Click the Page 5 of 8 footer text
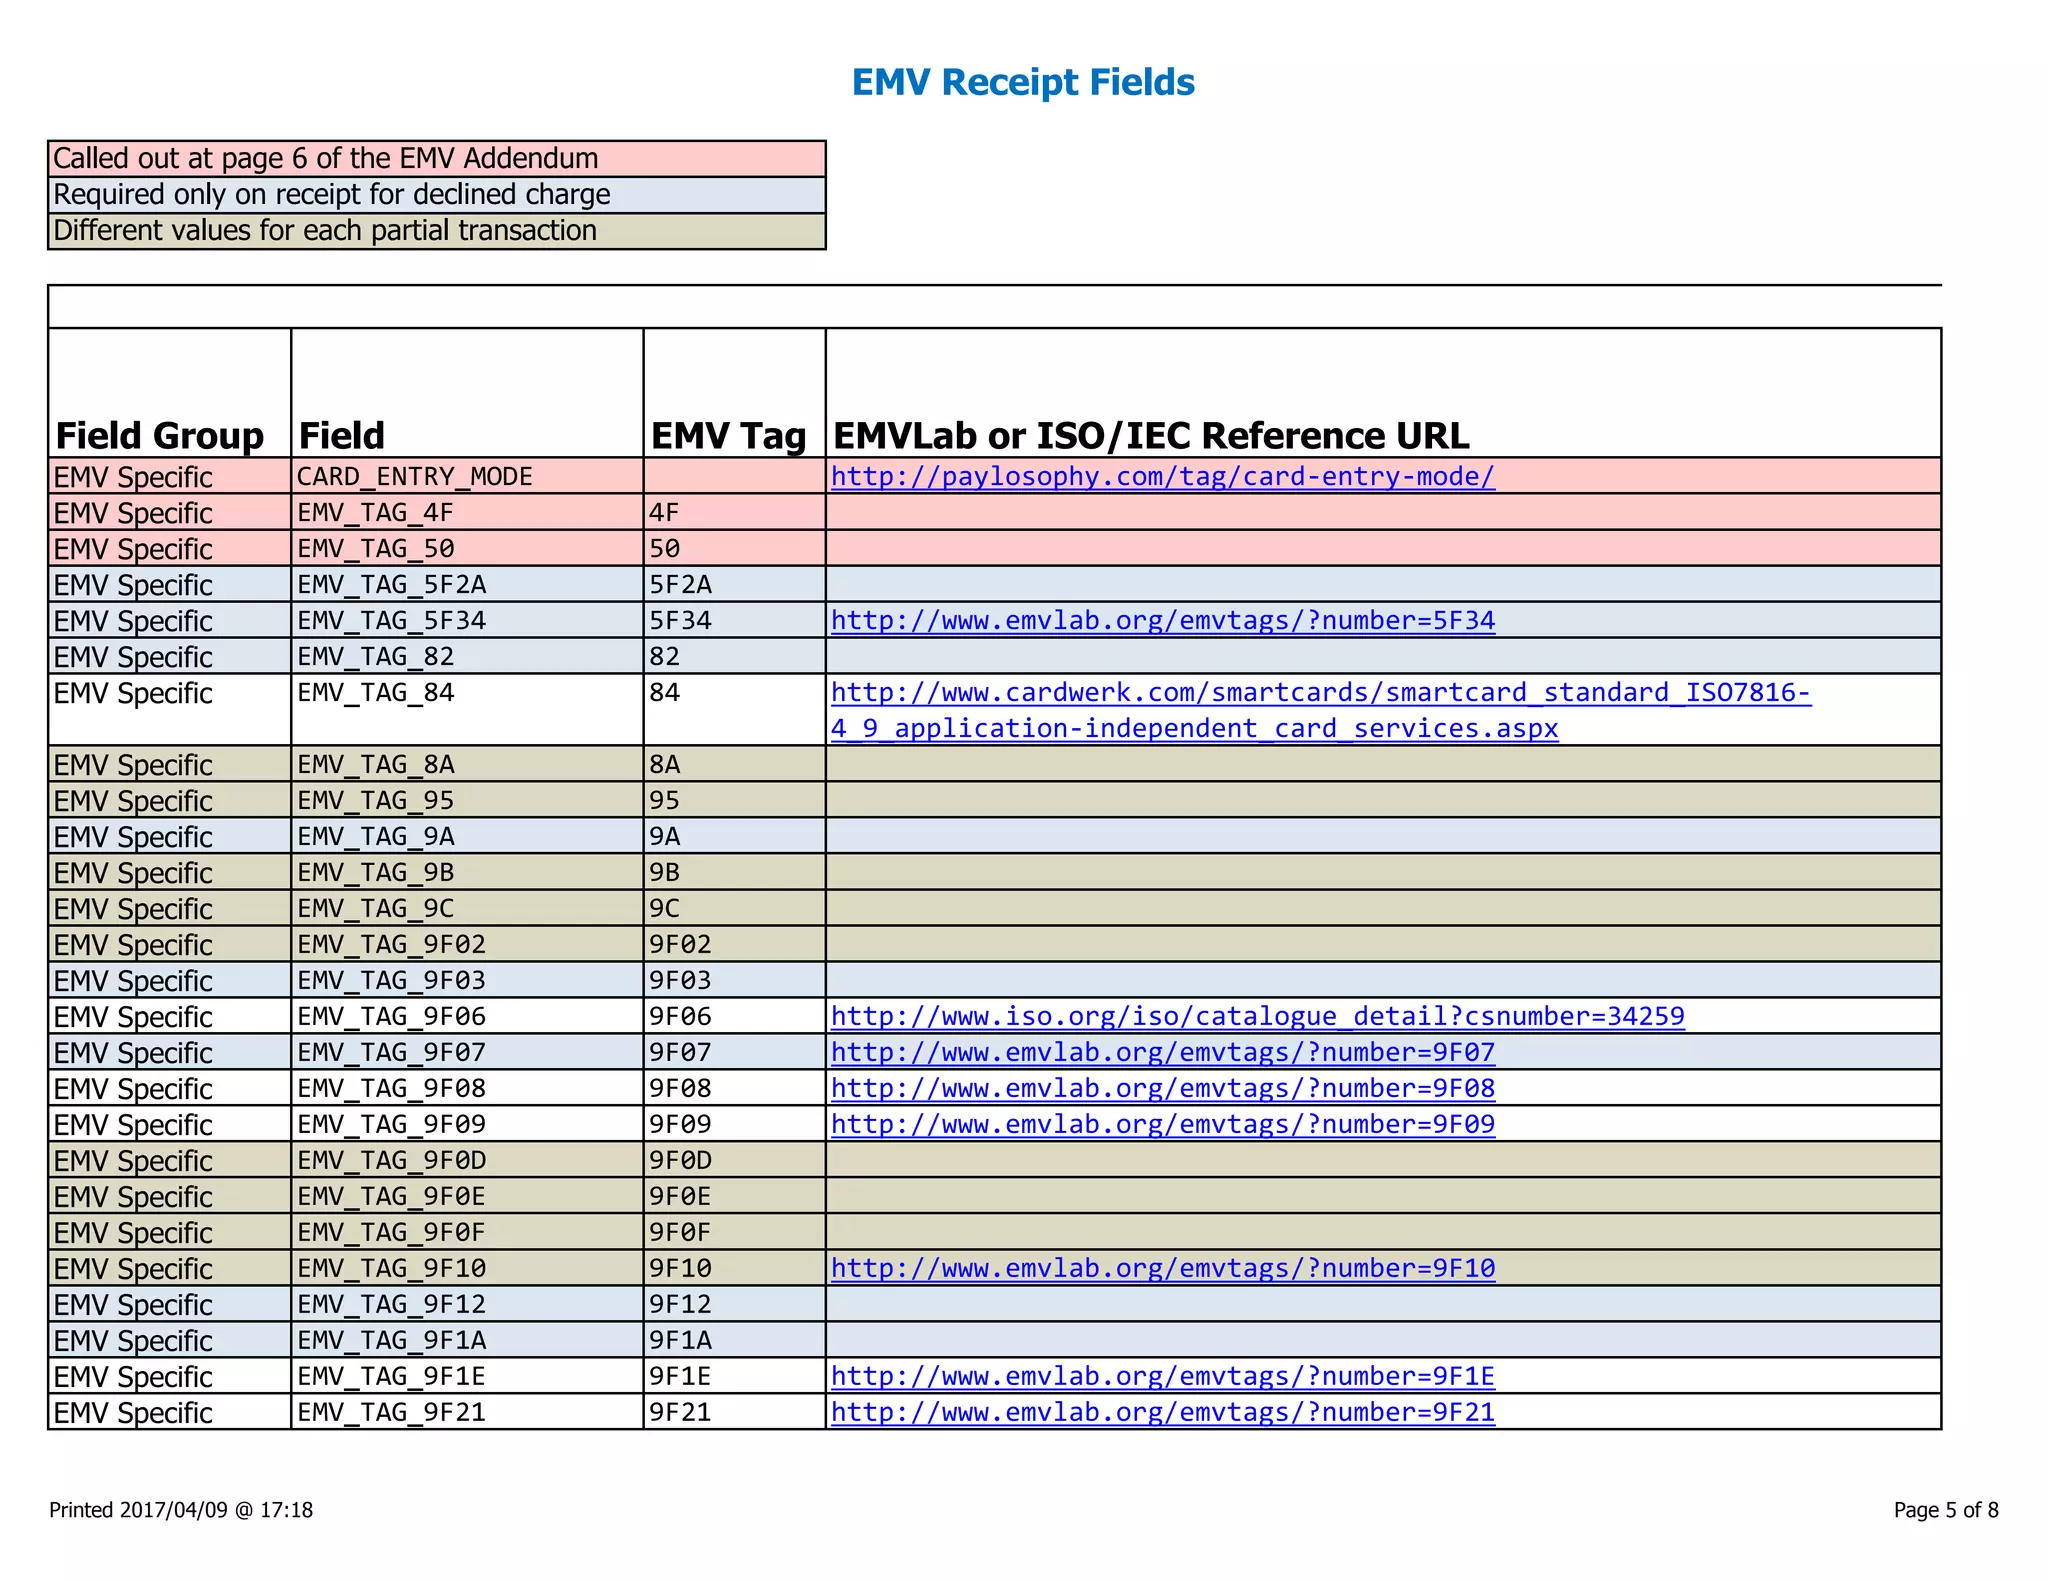Image resolution: width=2048 pixels, height=1582 pixels. [1945, 1510]
